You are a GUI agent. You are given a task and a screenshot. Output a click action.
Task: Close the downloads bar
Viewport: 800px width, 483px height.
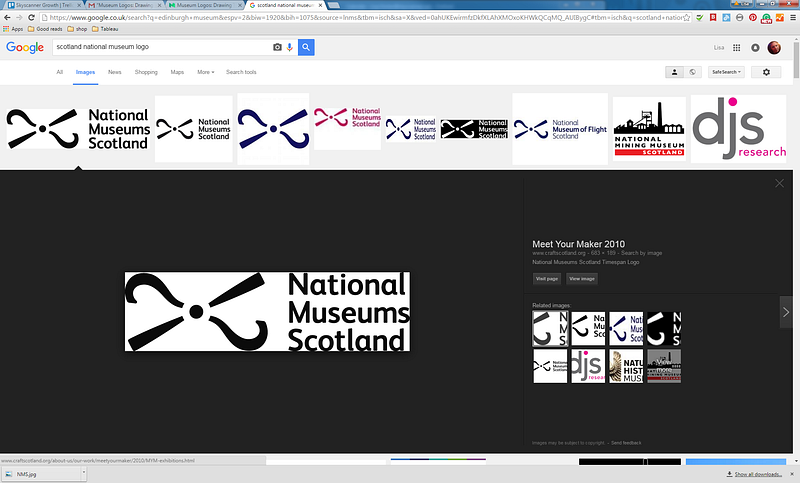click(792, 474)
